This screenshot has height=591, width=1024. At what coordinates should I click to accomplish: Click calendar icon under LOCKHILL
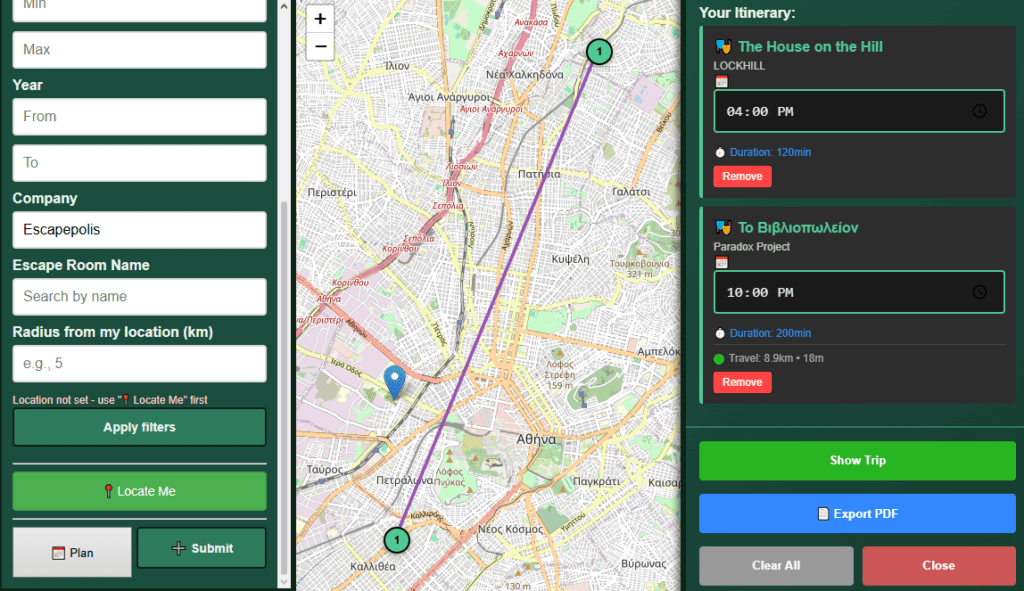(721, 81)
